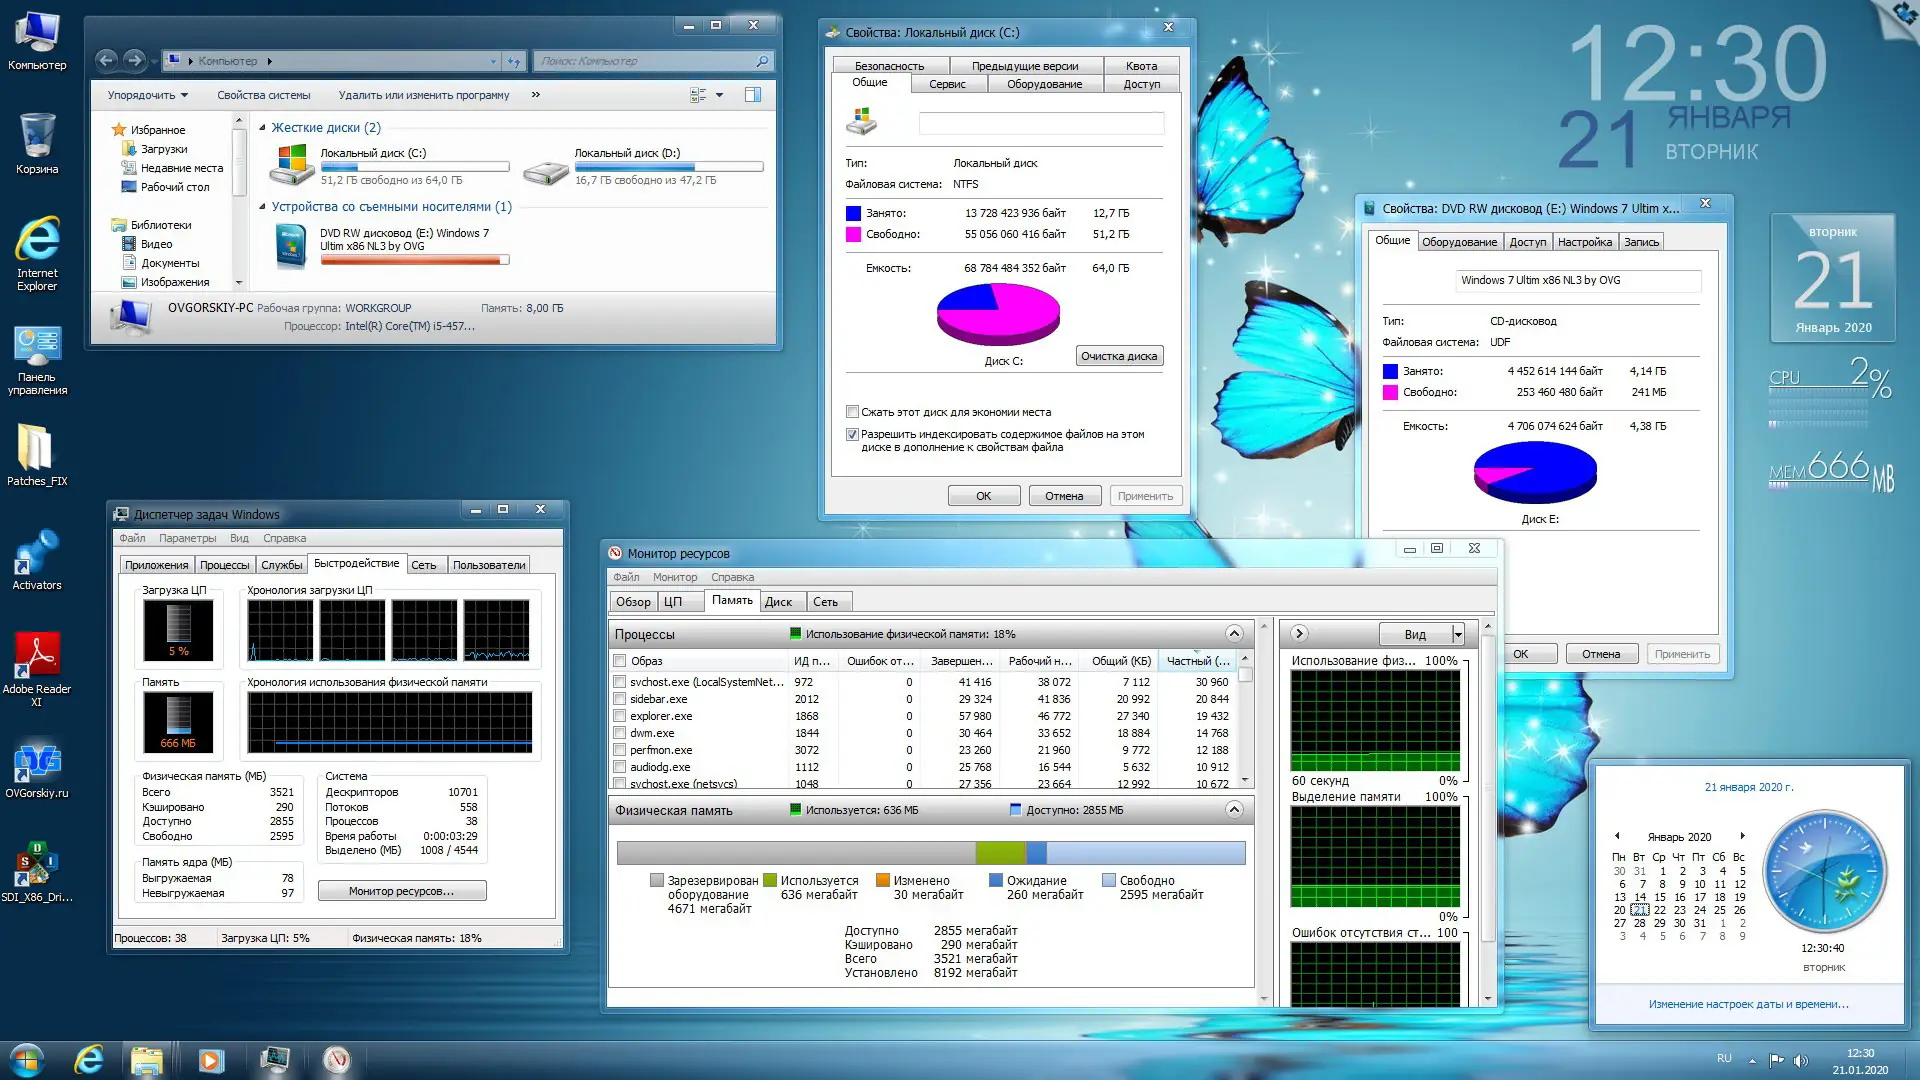This screenshot has height=1080, width=1920.
Task: Select the DVD RW drive (E:) icon
Action: pyautogui.click(x=291, y=246)
